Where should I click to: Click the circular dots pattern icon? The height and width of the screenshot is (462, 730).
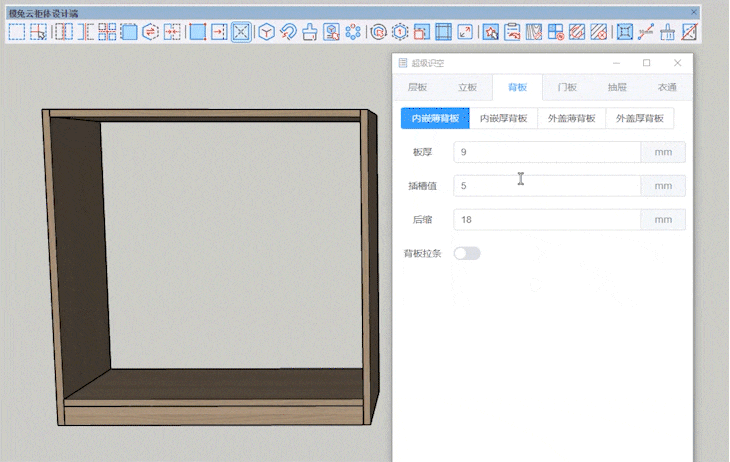tap(353, 32)
